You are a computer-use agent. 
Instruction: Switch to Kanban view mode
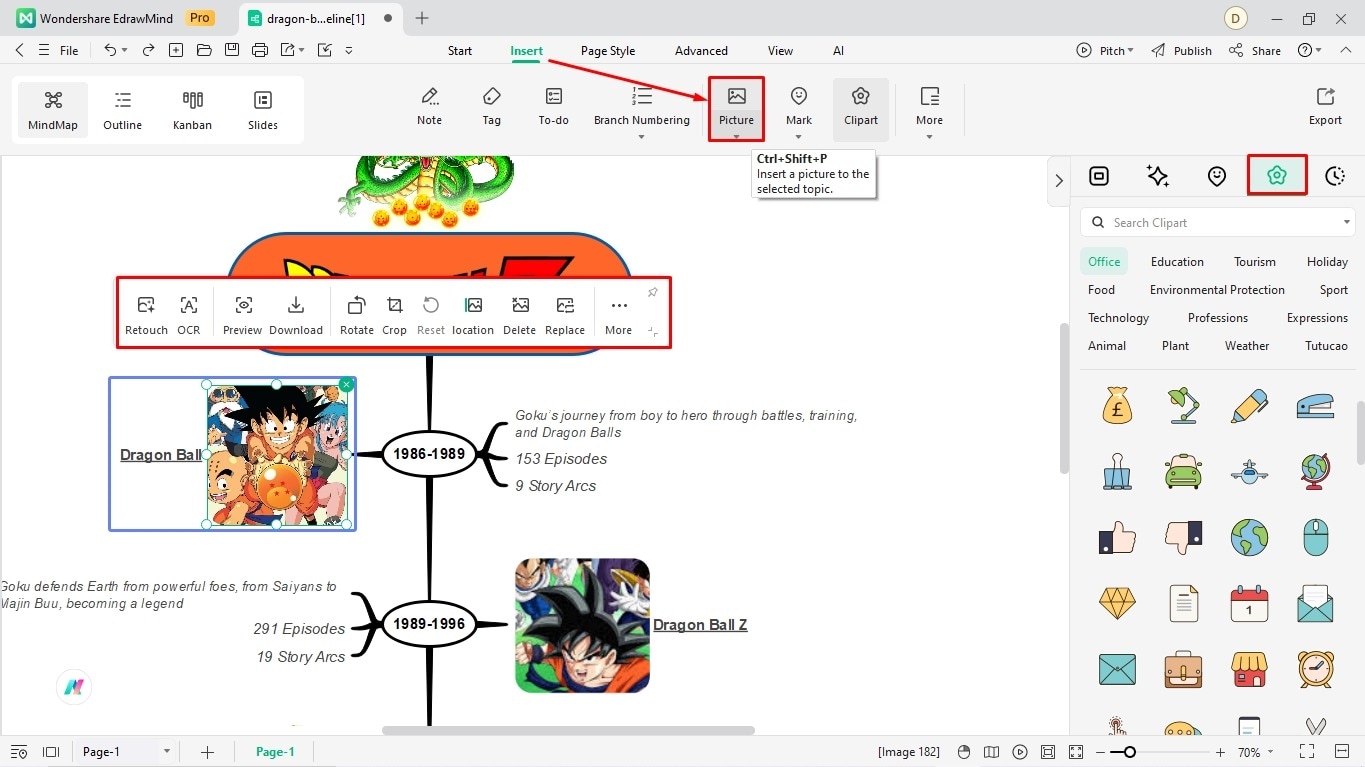point(192,109)
